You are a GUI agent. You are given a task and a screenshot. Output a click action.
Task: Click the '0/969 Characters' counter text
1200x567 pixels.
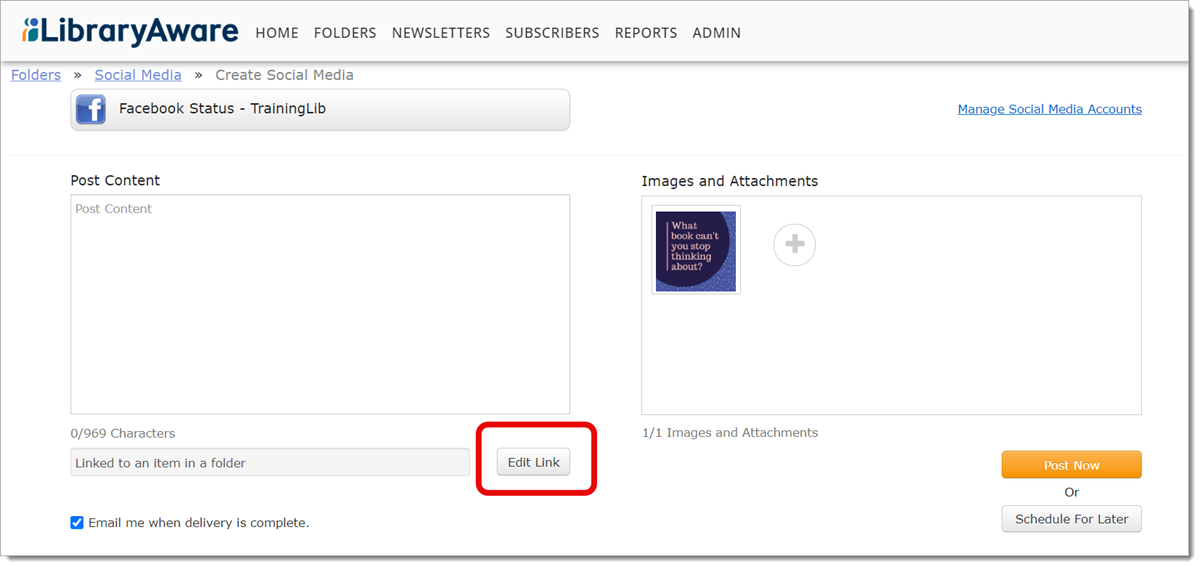coord(123,433)
